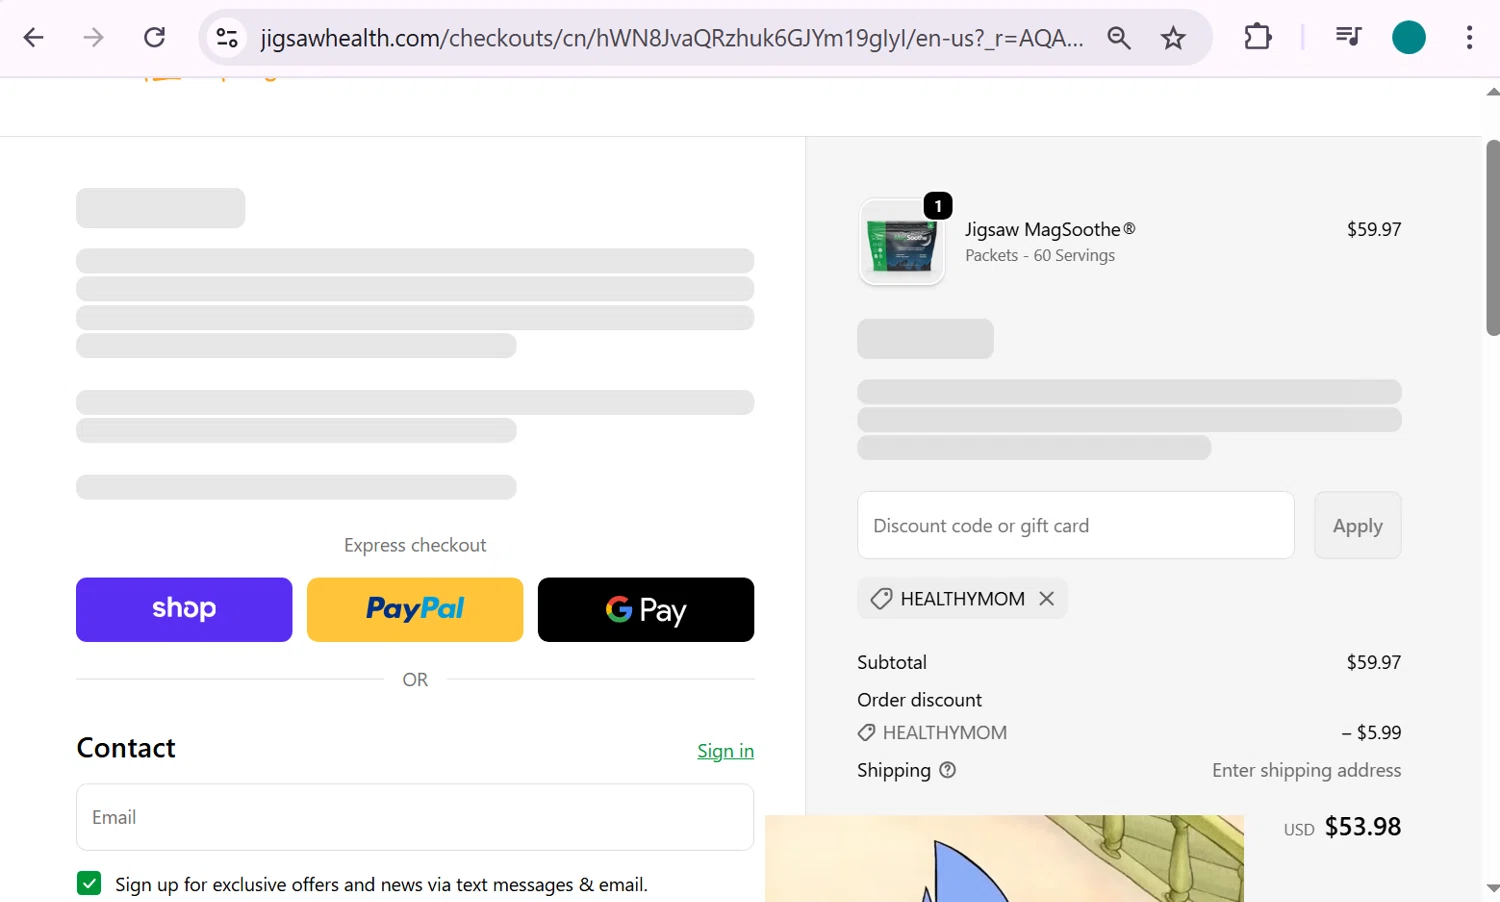Click the $53.98 total amount

(1362, 827)
